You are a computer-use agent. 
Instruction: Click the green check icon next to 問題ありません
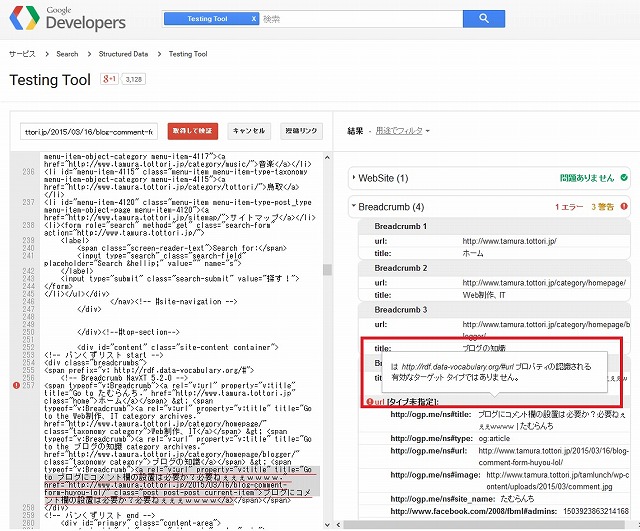pos(624,178)
